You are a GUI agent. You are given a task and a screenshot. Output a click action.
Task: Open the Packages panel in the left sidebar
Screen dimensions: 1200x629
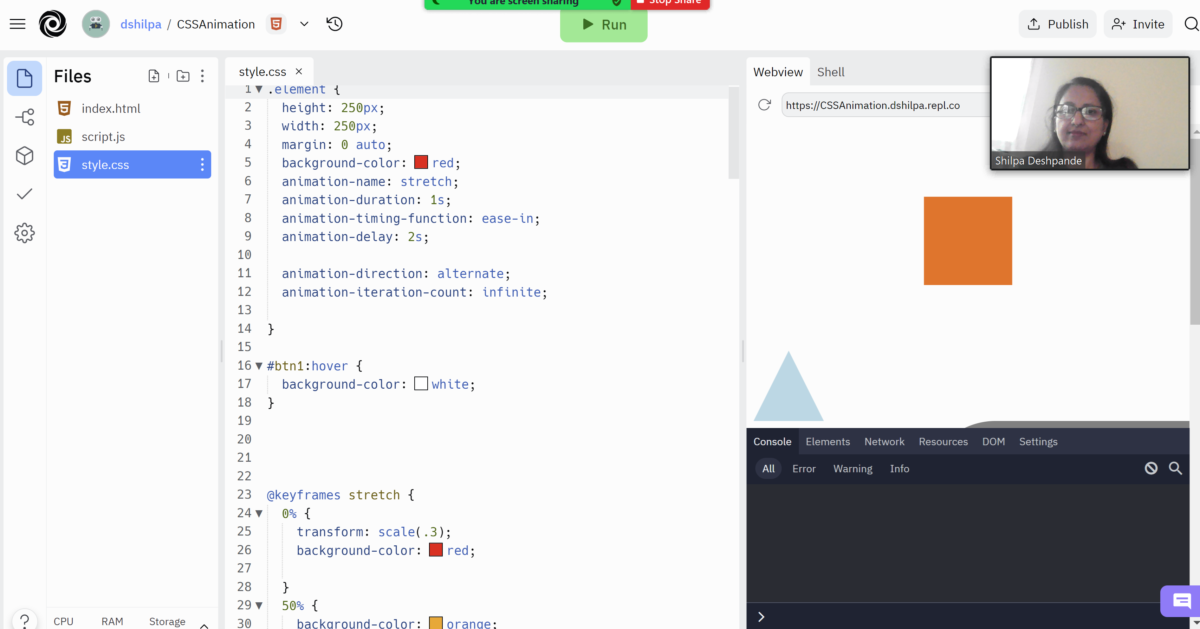coord(24,156)
